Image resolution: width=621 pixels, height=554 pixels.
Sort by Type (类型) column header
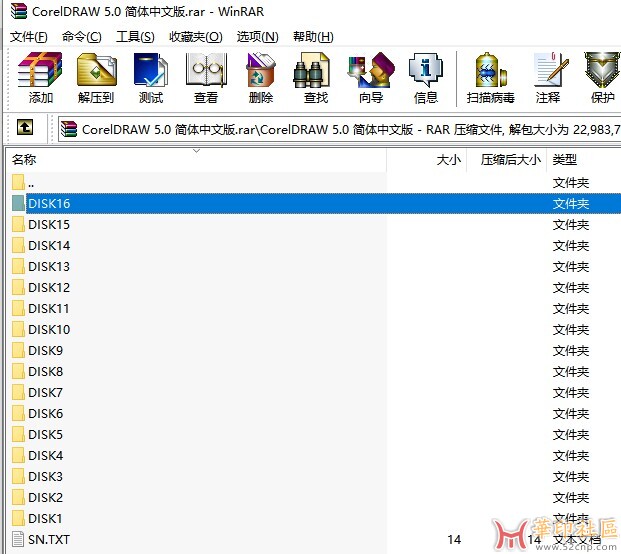(584, 160)
